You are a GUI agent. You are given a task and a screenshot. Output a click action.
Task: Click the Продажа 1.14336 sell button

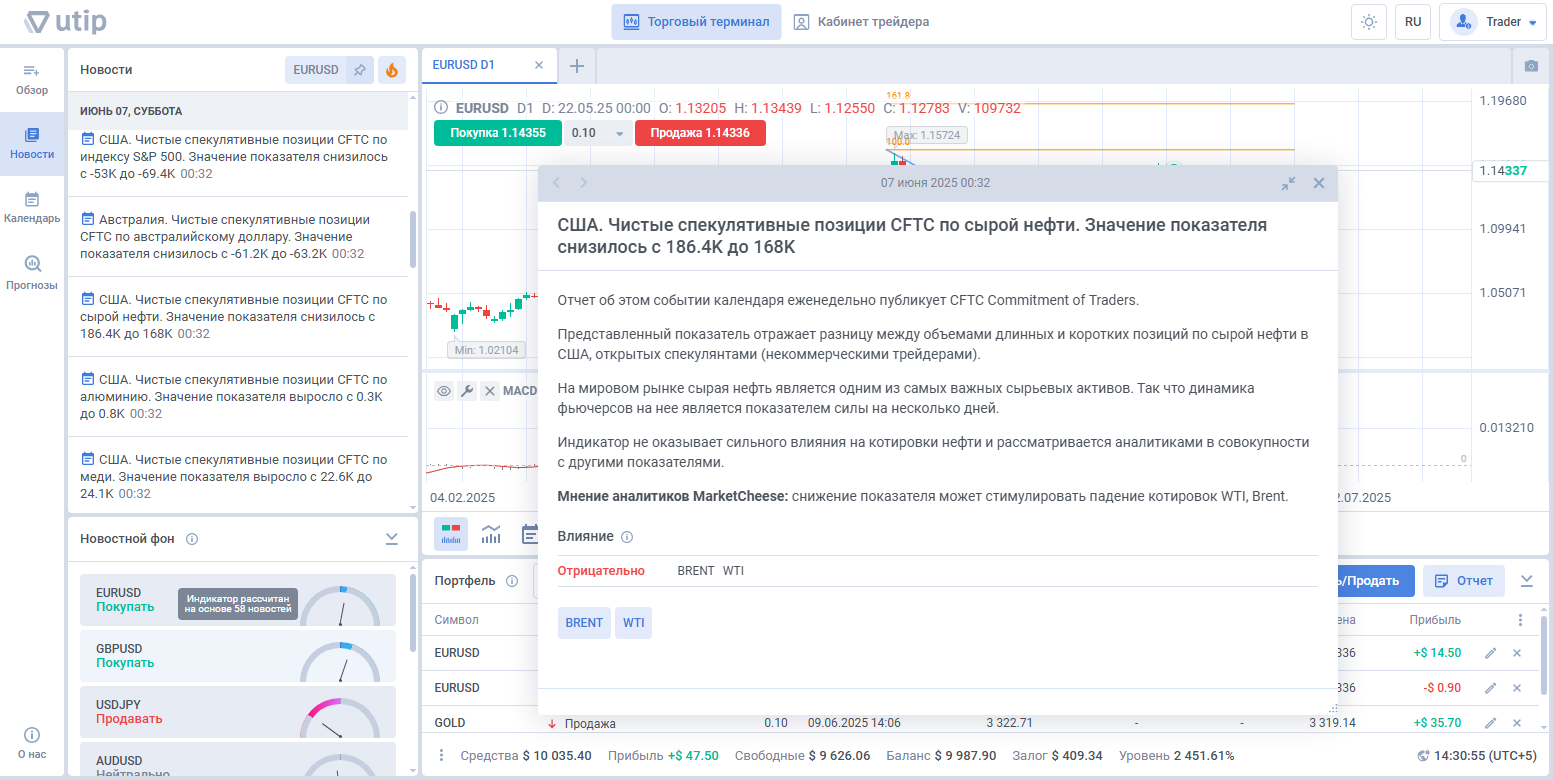point(700,133)
